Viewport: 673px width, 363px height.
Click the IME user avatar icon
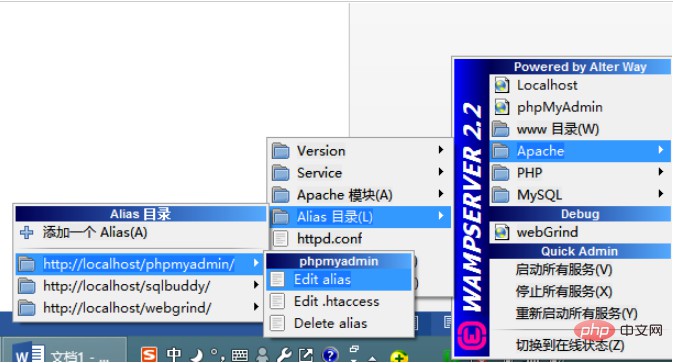click(262, 355)
